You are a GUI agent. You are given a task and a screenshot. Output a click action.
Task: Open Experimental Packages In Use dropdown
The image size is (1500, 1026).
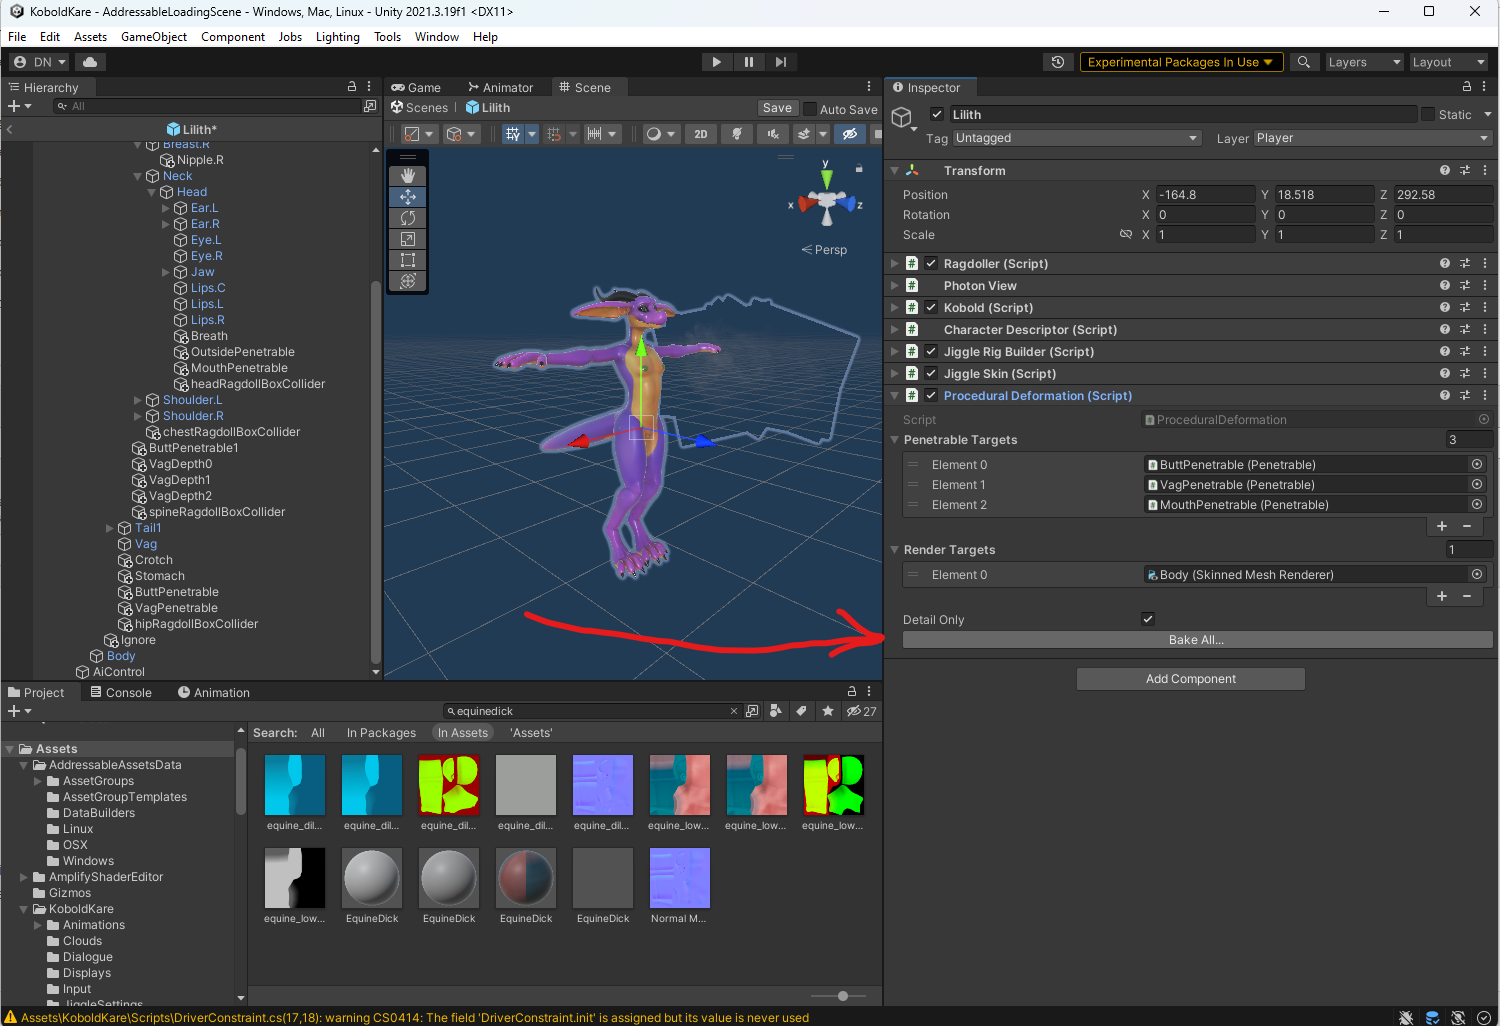[1181, 62]
